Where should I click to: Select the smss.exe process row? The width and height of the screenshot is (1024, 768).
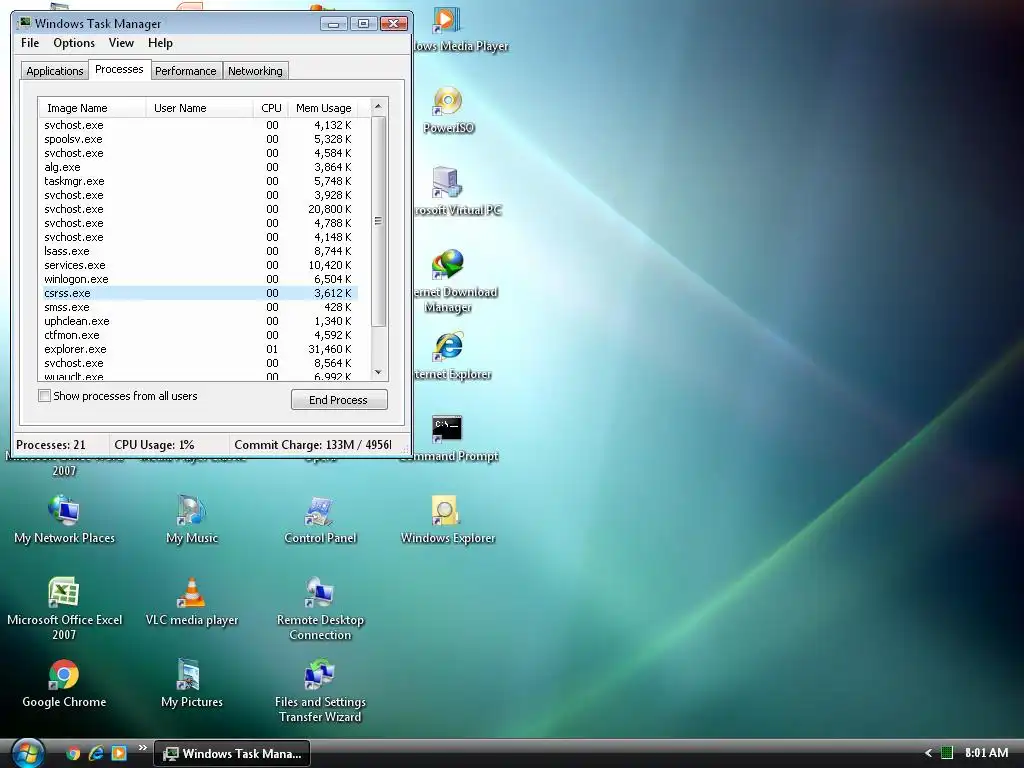pos(200,307)
